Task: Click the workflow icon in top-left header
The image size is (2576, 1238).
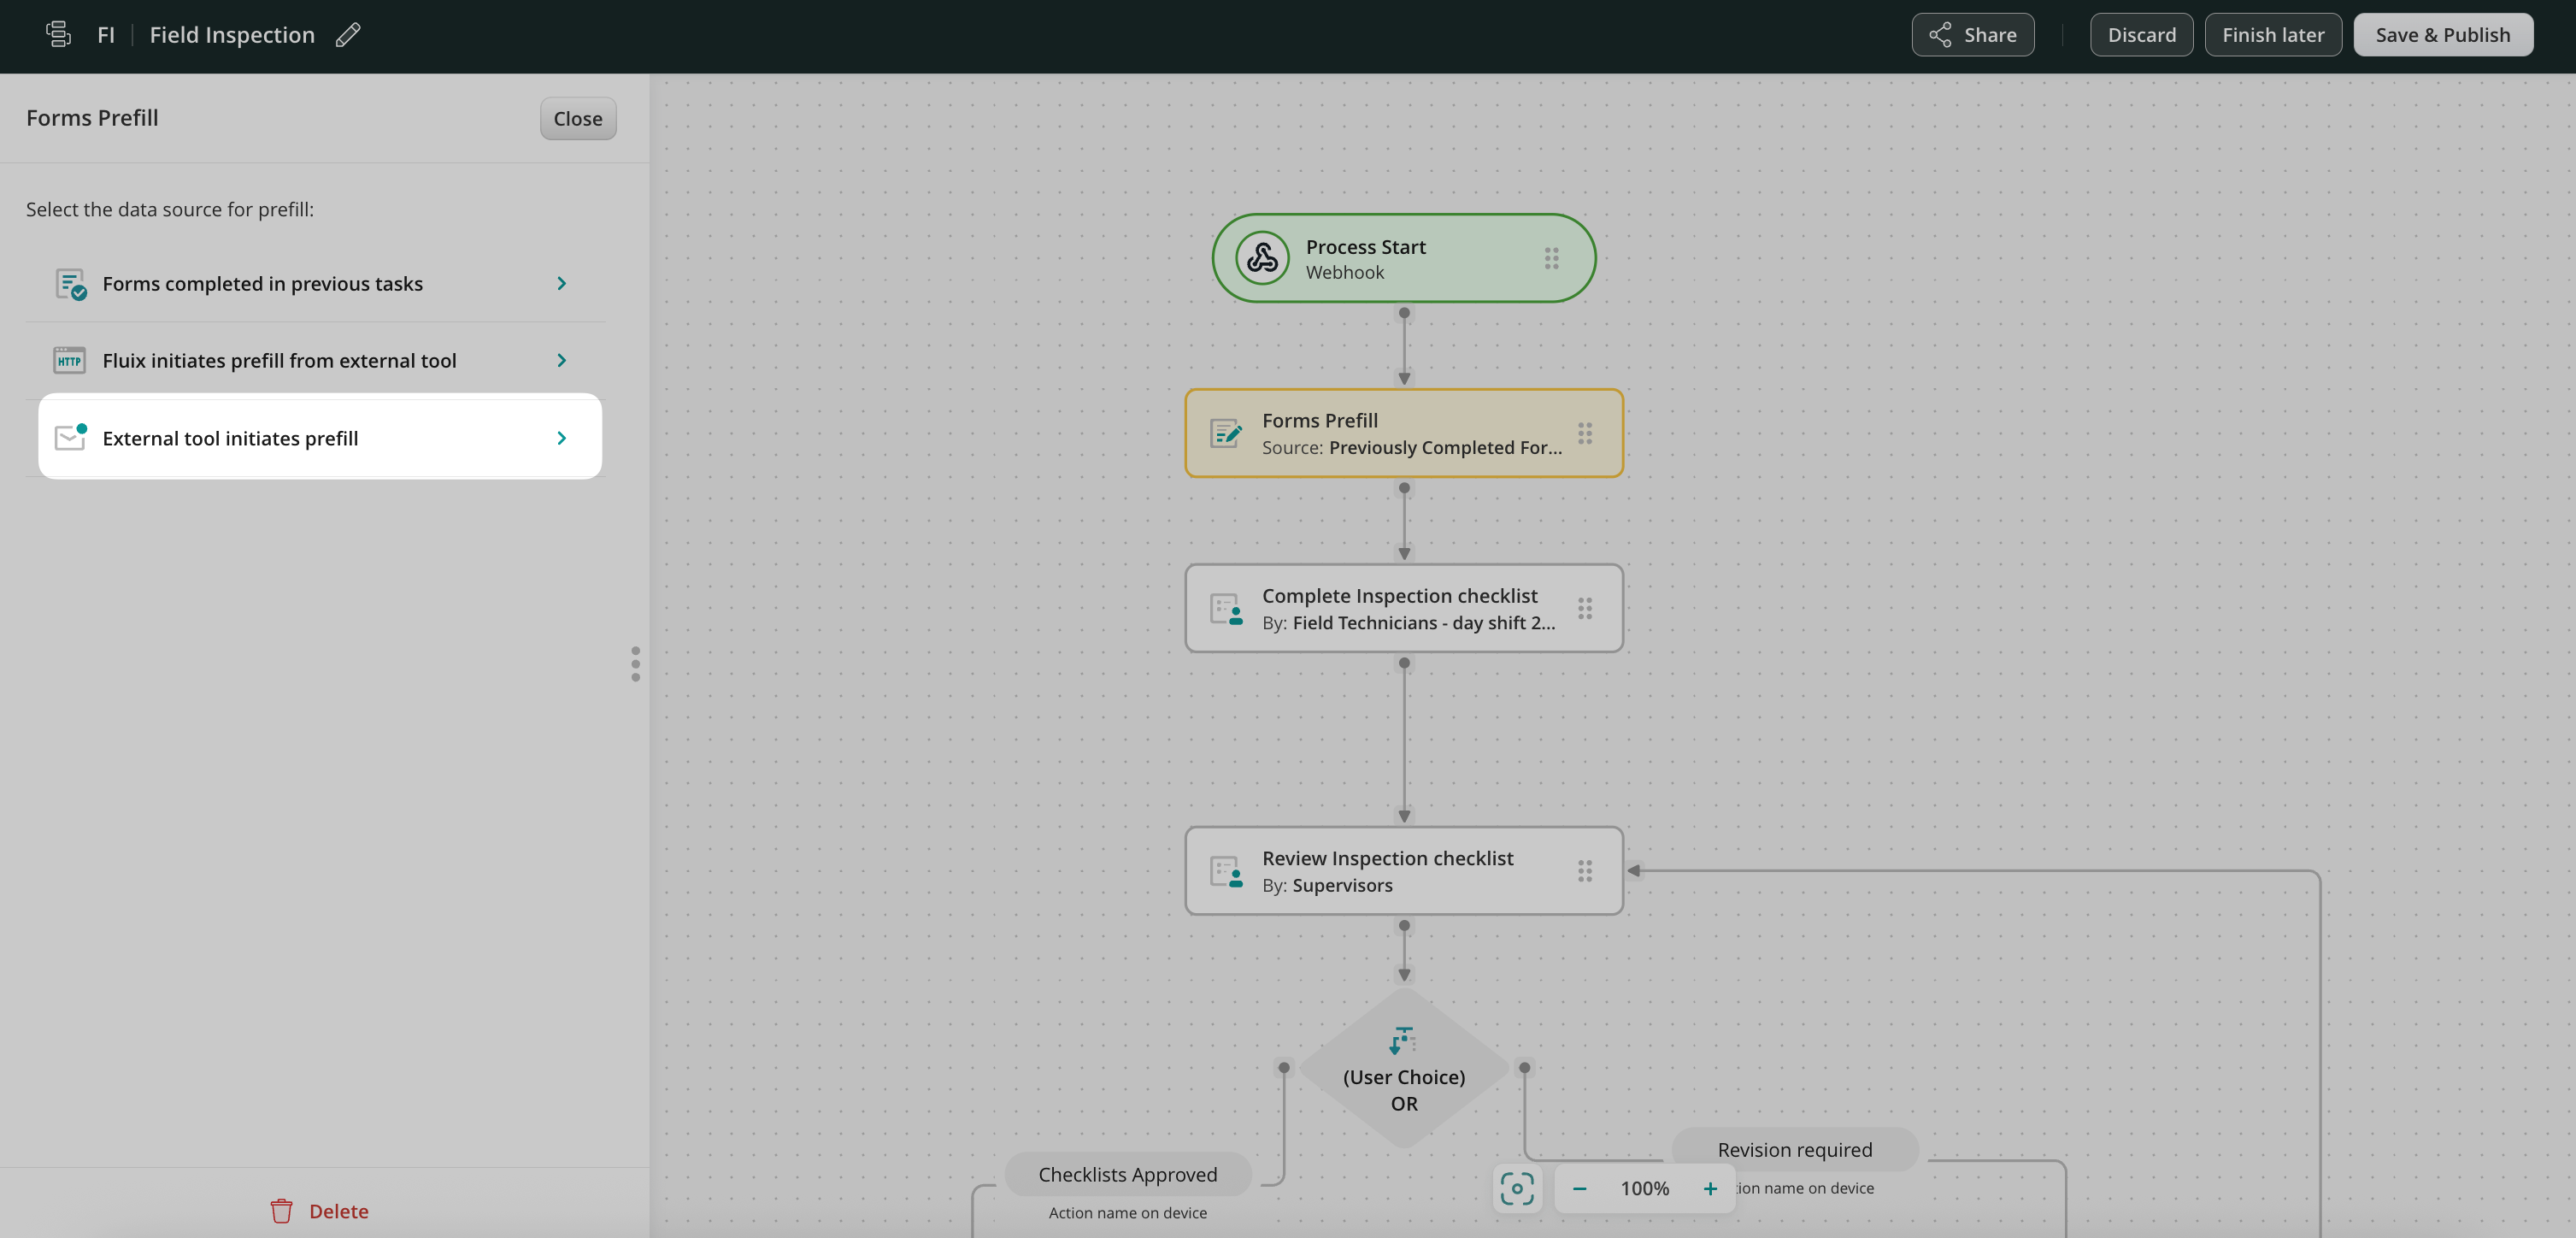Action: coord(58,35)
